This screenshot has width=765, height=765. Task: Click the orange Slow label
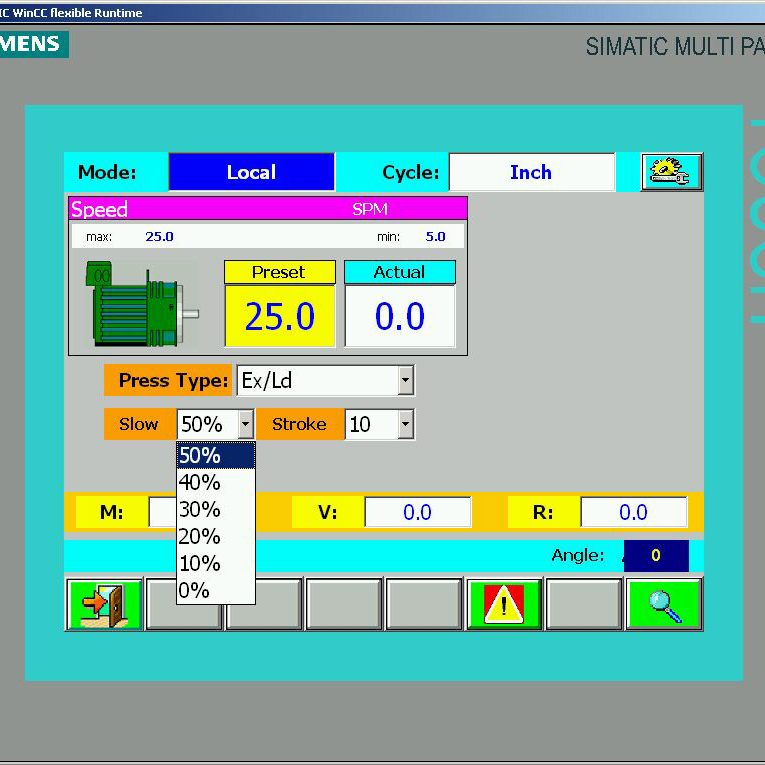click(x=140, y=424)
